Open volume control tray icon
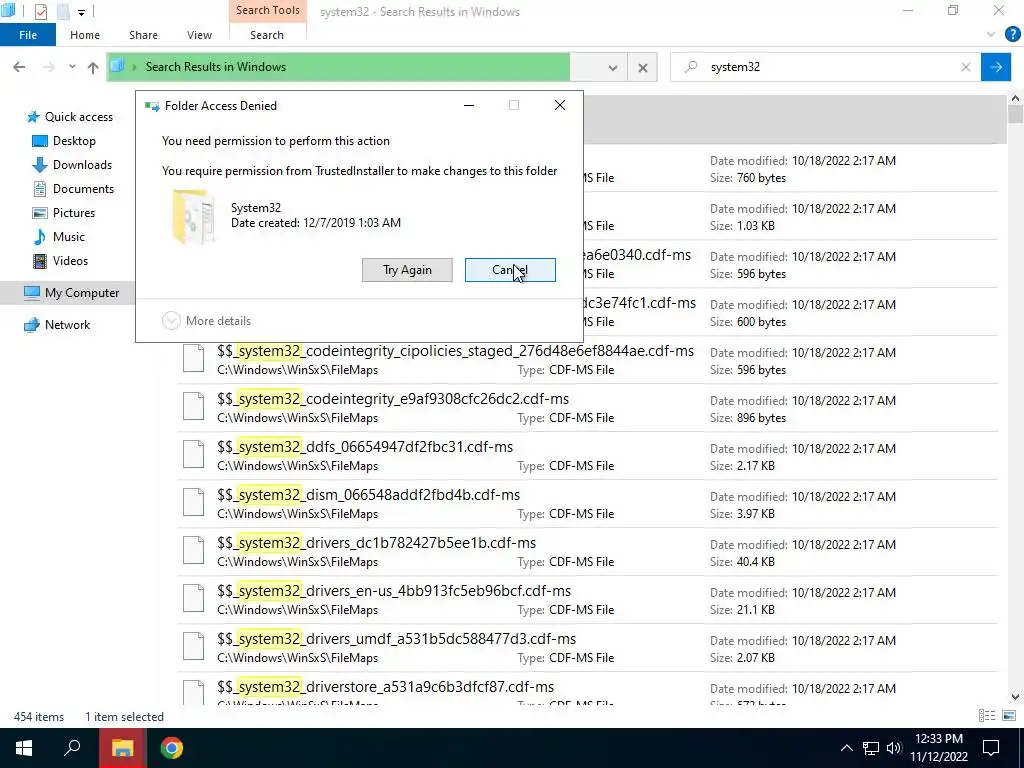 pyautogui.click(x=894, y=748)
